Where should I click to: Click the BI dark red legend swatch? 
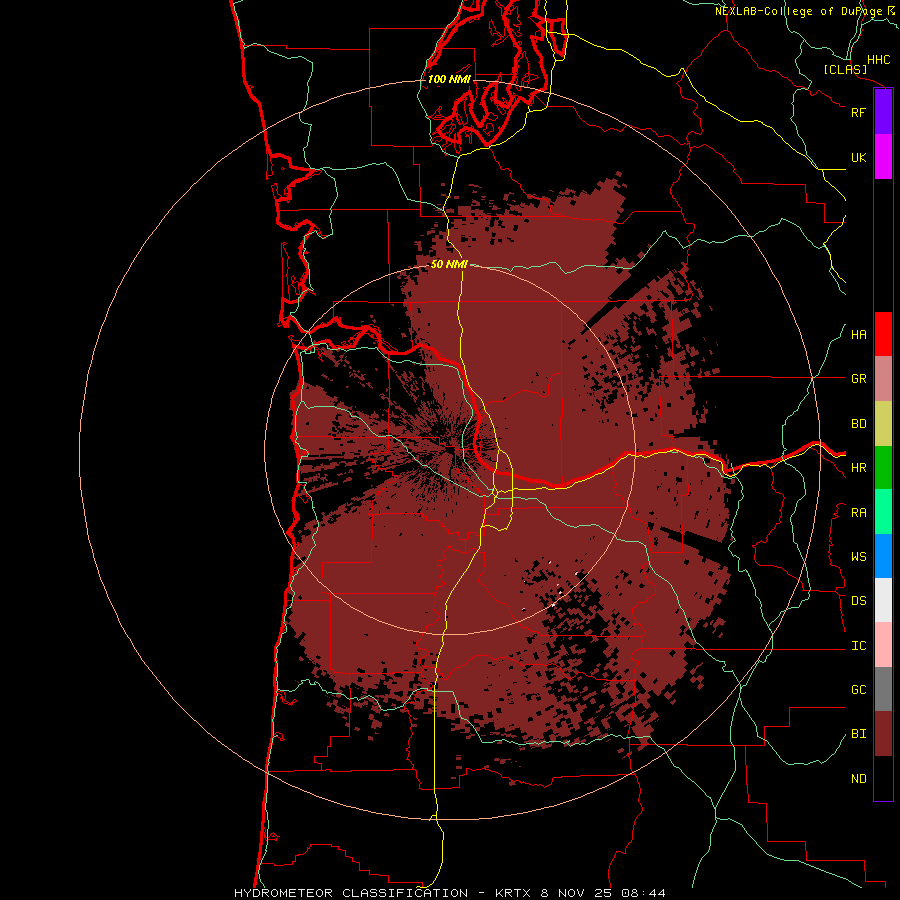883,734
